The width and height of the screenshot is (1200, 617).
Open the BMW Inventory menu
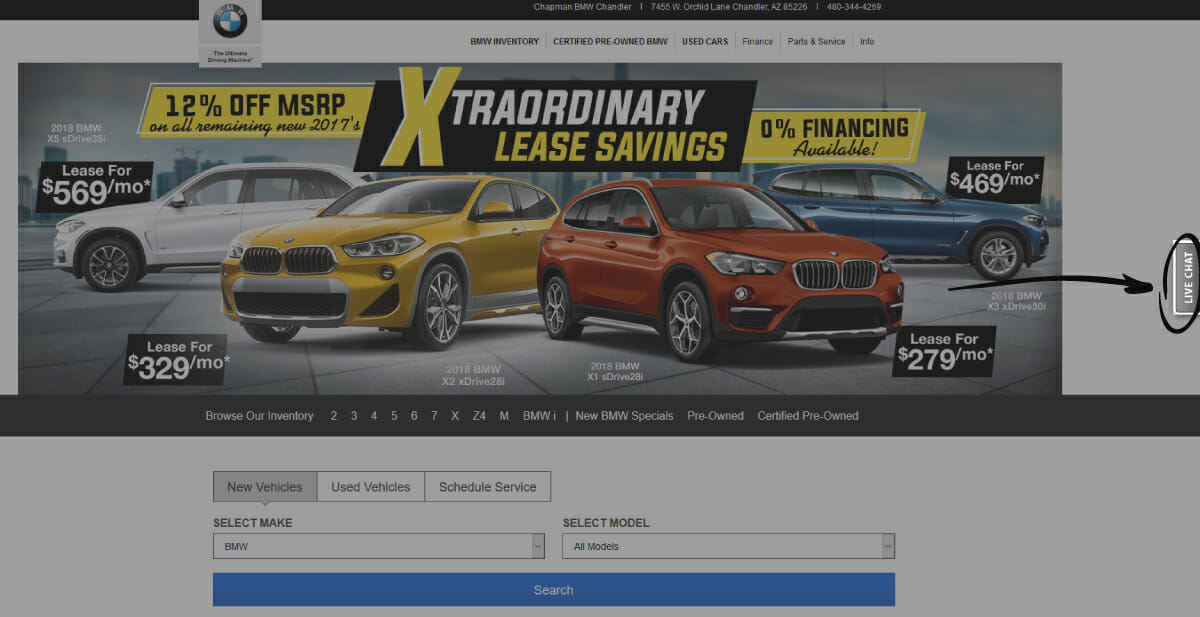[505, 42]
